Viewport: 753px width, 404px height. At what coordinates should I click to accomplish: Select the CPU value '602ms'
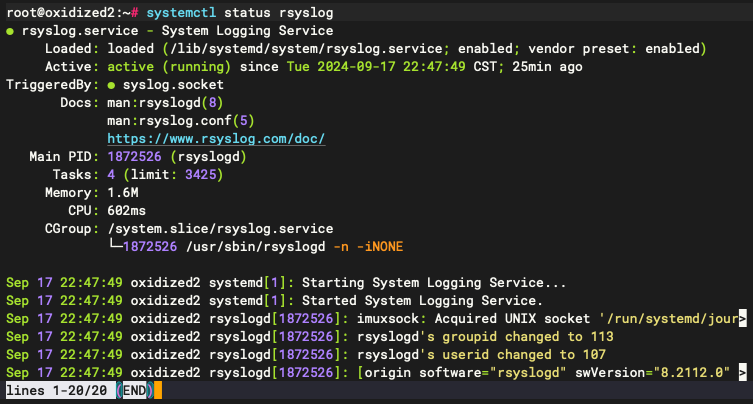(x=126, y=210)
